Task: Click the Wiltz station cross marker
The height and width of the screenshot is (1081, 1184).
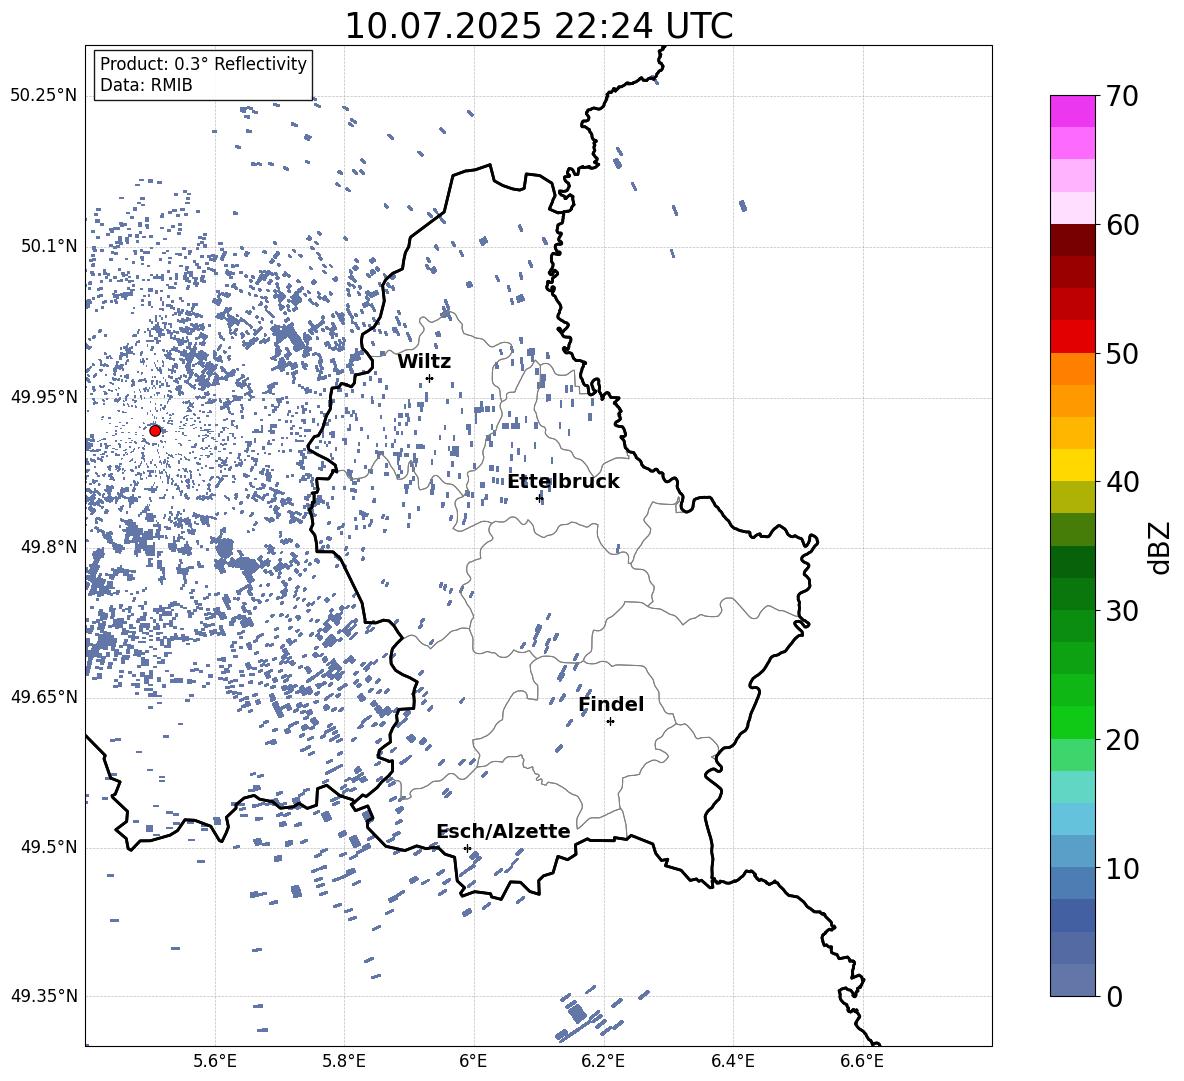Action: 430,378
